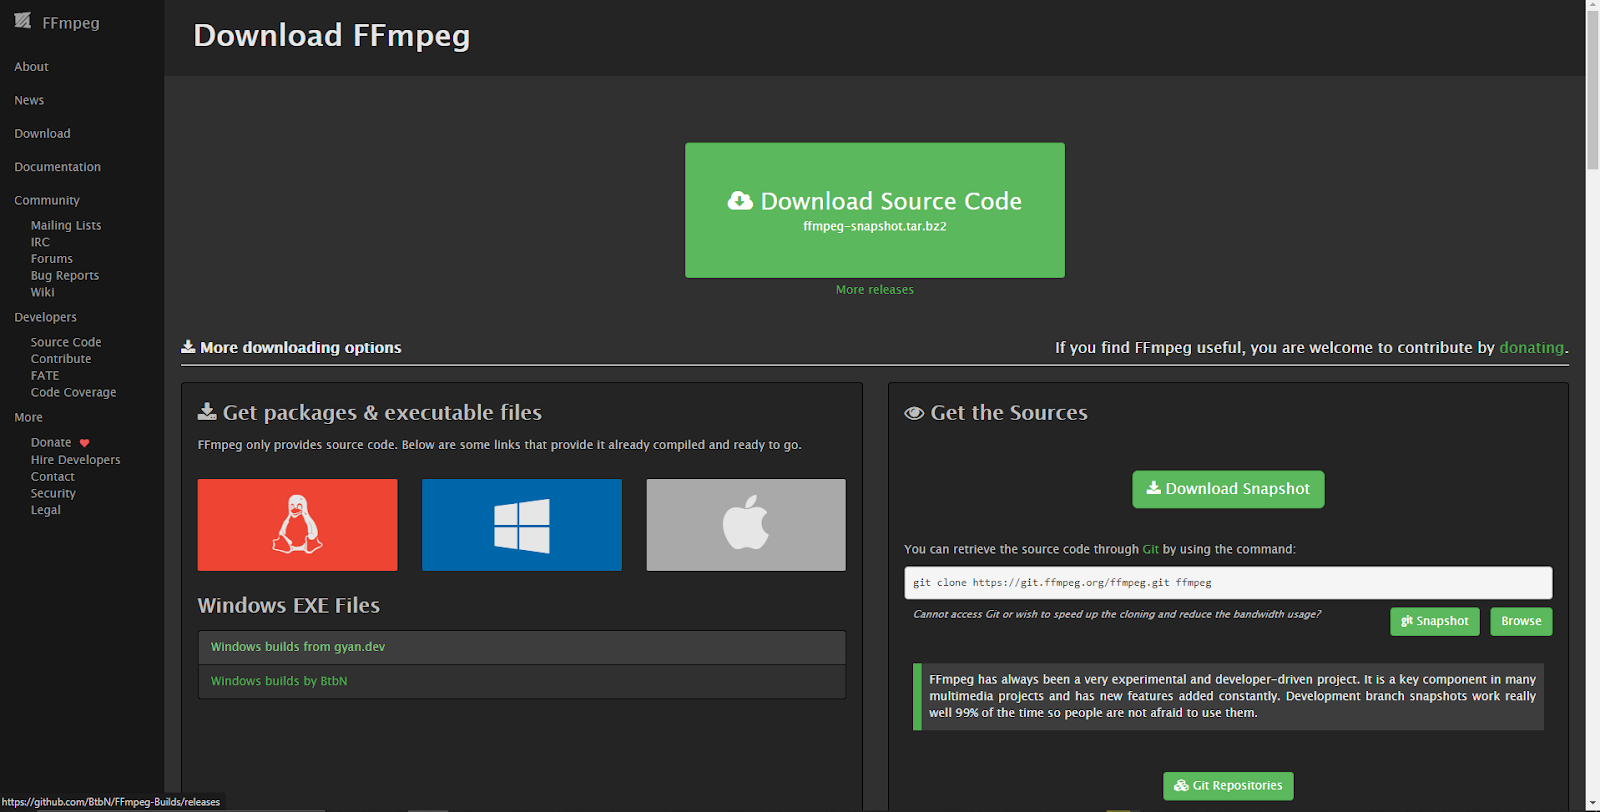This screenshot has width=1600, height=812.
Task: Click the Git Repositories button
Action: click(x=1228, y=786)
